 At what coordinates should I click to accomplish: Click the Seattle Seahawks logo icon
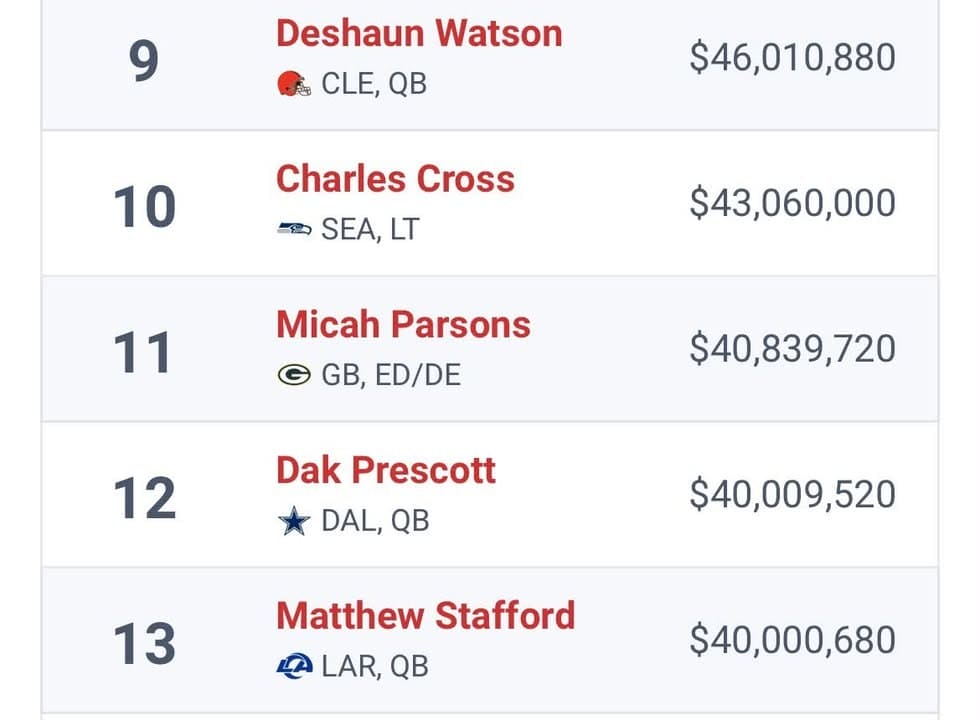(294, 229)
